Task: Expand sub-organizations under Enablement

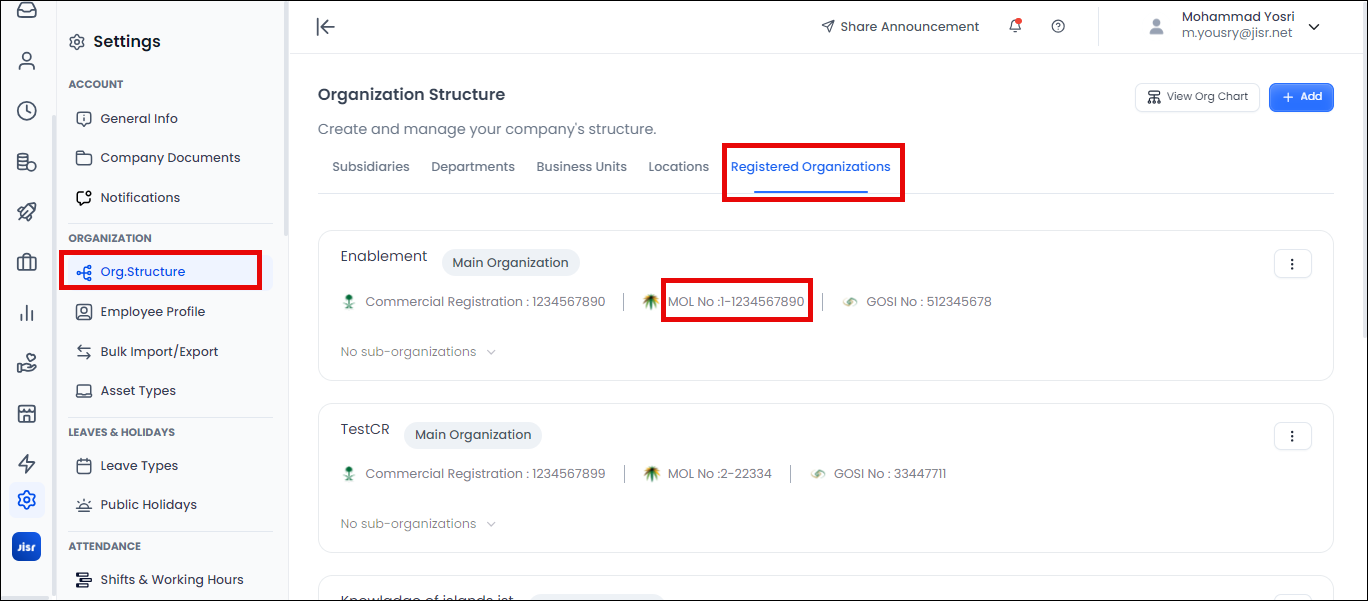Action: coord(418,352)
